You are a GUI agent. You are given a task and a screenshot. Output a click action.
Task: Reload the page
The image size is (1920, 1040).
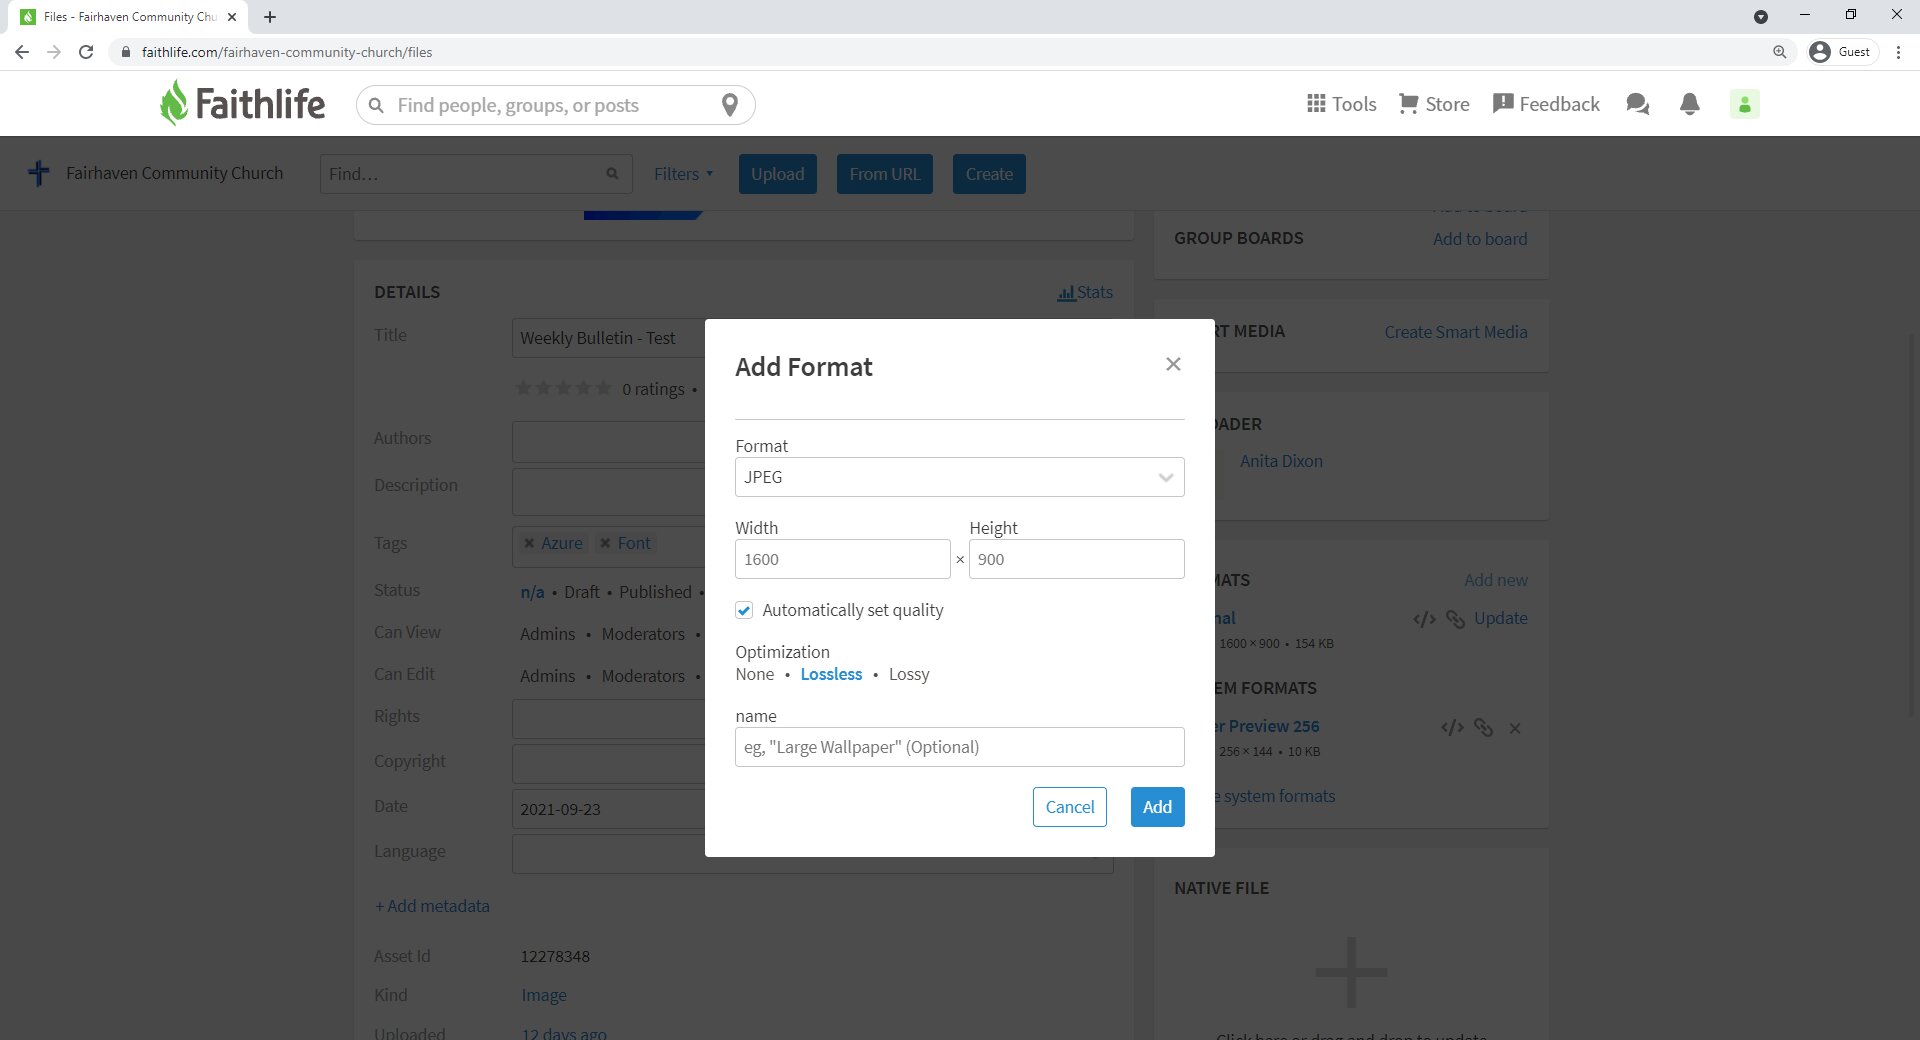tap(86, 52)
